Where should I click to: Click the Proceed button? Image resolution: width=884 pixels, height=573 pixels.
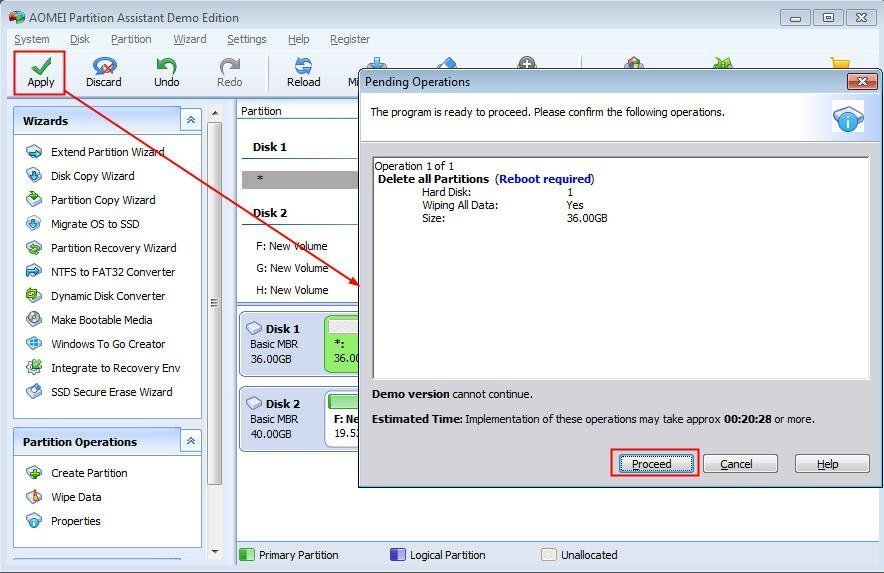(x=656, y=464)
